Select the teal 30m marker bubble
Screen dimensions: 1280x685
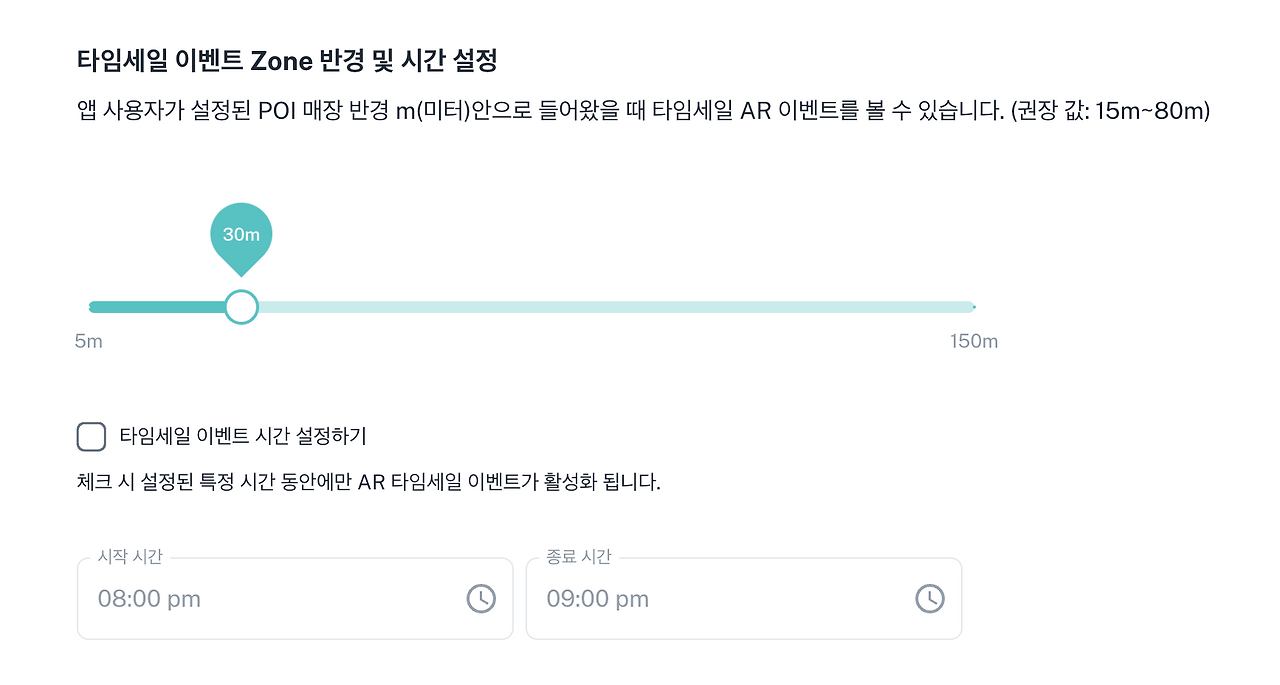240,233
